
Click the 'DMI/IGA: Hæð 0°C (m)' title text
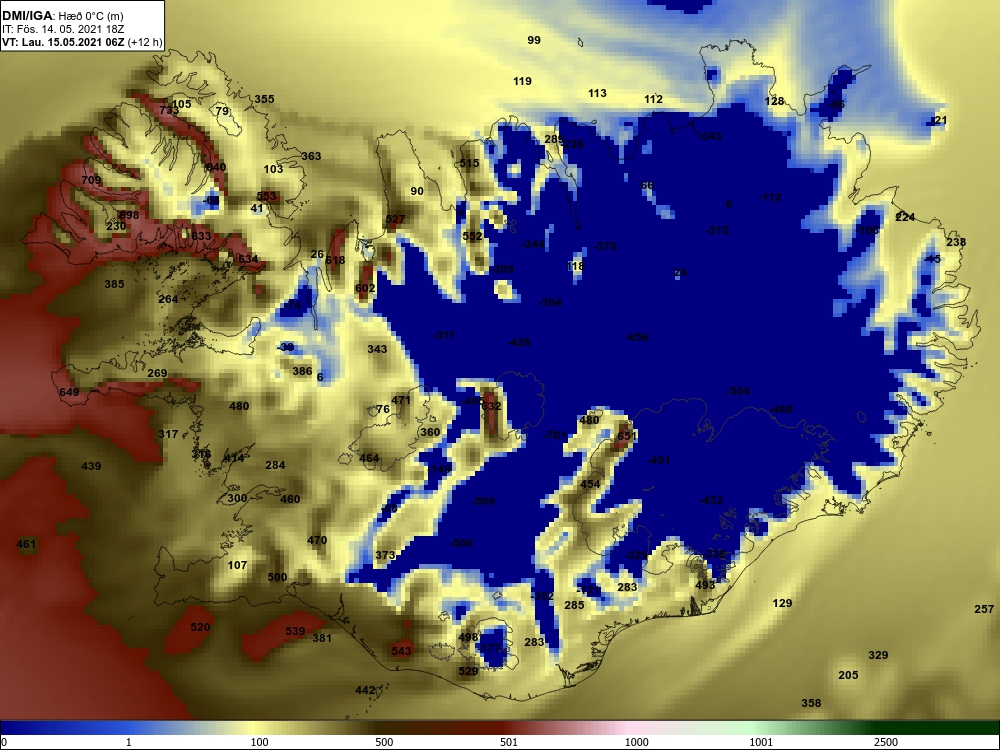click(62, 16)
